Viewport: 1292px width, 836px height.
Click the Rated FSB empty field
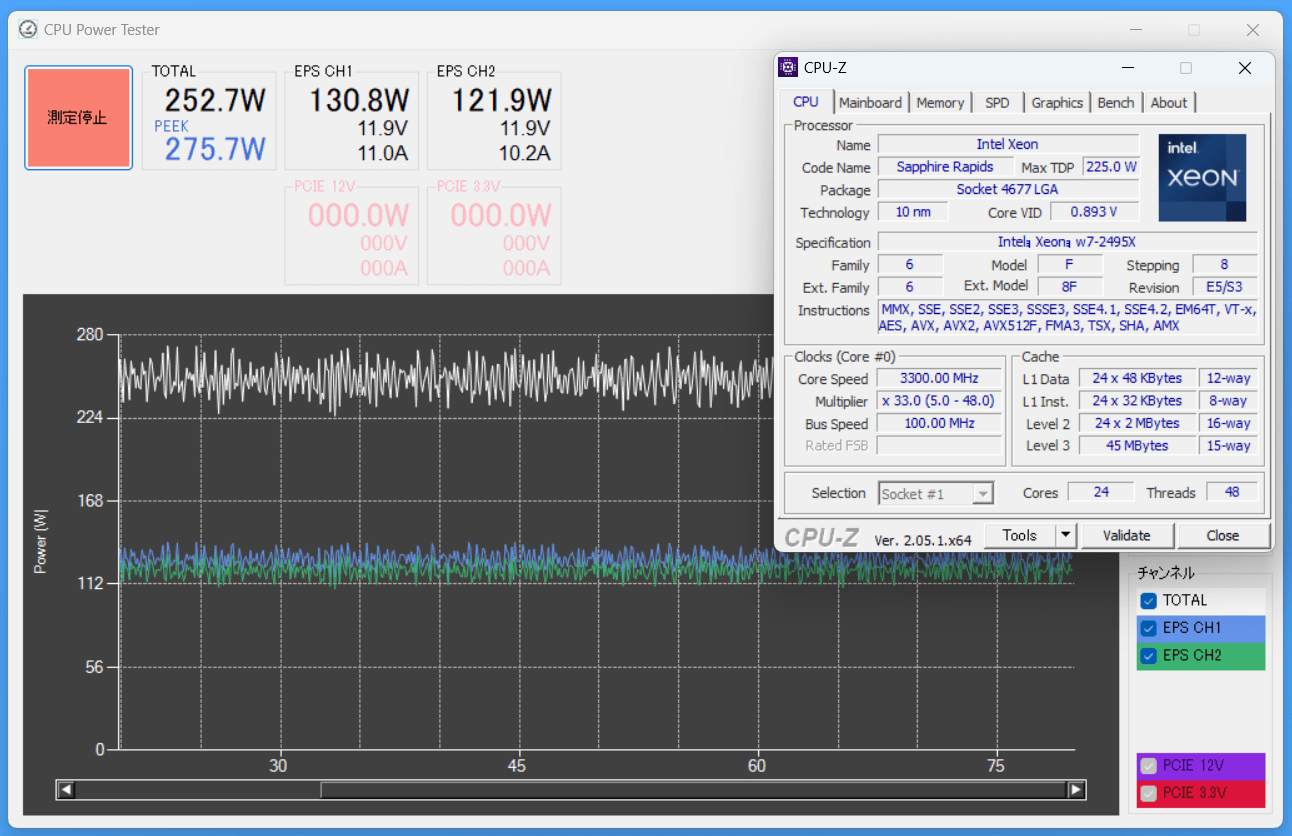point(940,446)
